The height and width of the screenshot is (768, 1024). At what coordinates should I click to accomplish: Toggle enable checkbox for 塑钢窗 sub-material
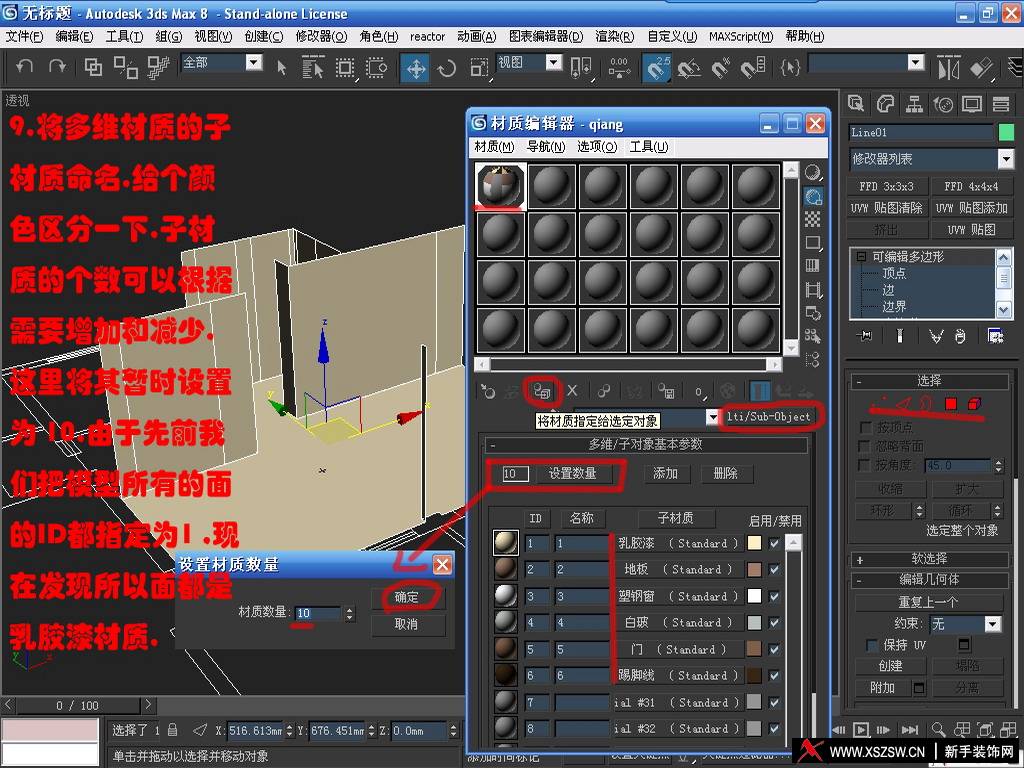(775, 596)
